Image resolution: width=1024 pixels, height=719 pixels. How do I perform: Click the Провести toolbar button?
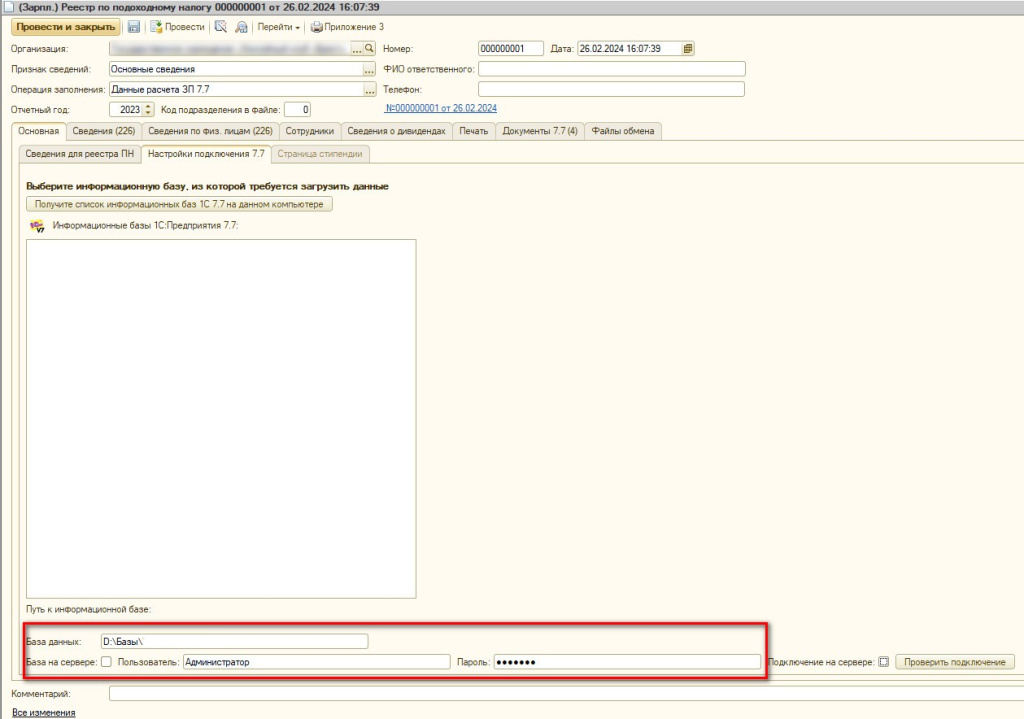point(178,27)
